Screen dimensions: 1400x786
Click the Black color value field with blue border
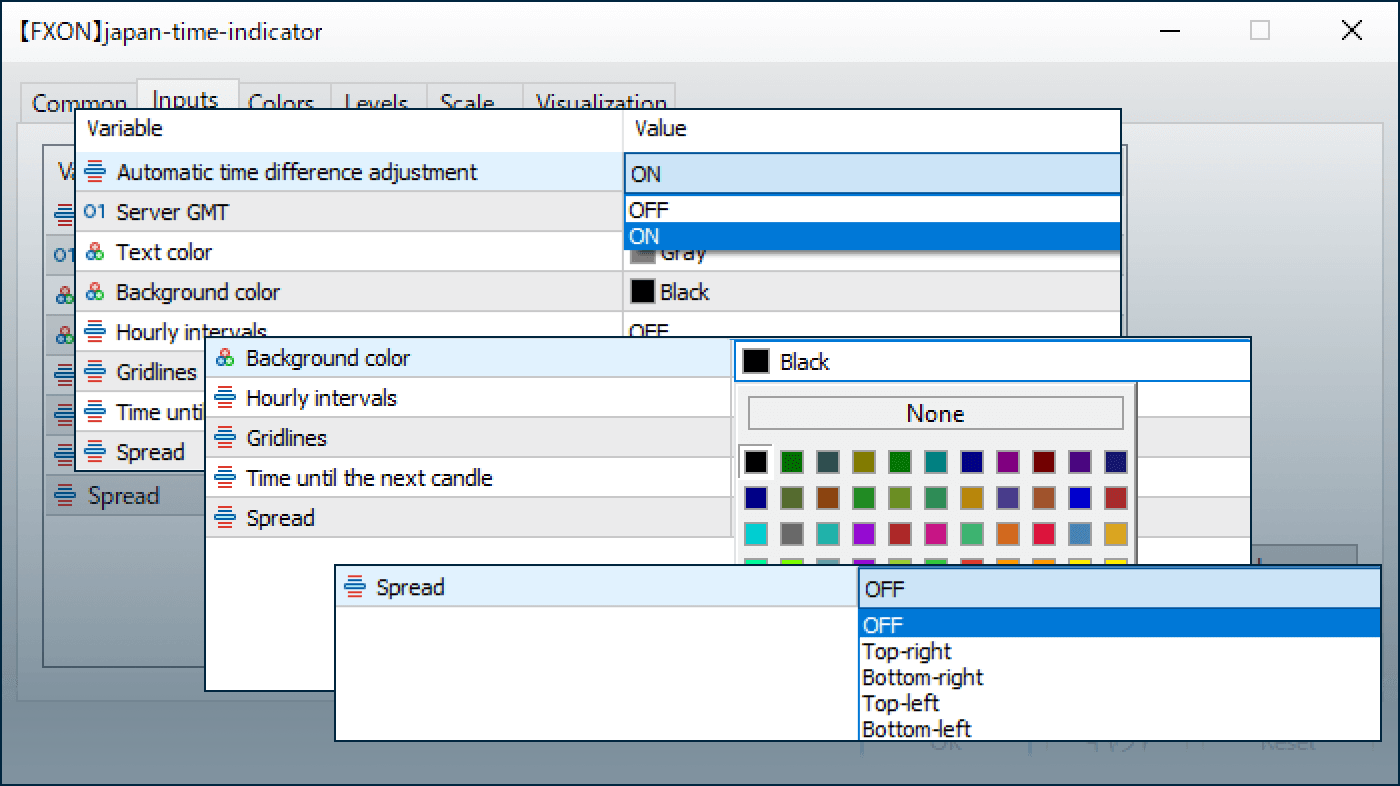tap(992, 361)
